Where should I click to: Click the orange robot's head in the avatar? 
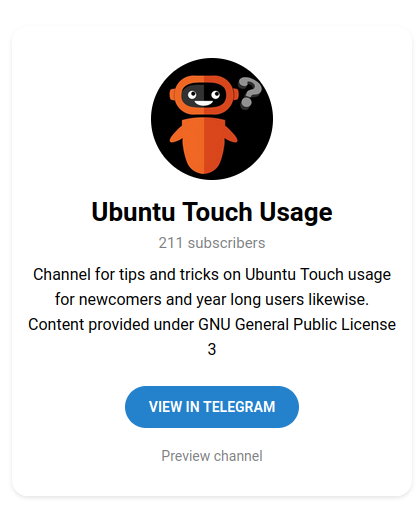(204, 95)
